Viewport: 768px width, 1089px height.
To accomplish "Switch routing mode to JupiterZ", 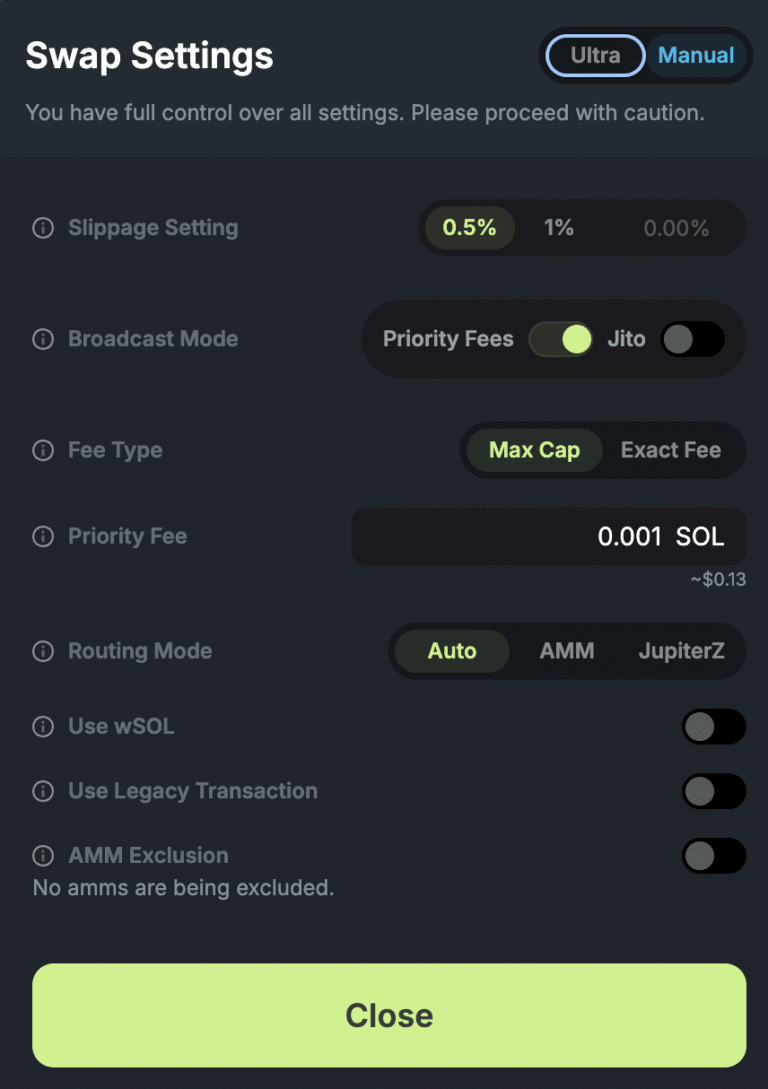I will point(681,651).
